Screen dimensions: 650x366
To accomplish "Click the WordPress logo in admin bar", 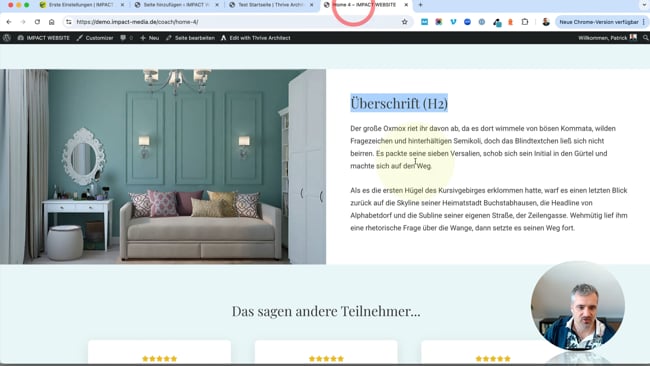I will click(x=7, y=38).
